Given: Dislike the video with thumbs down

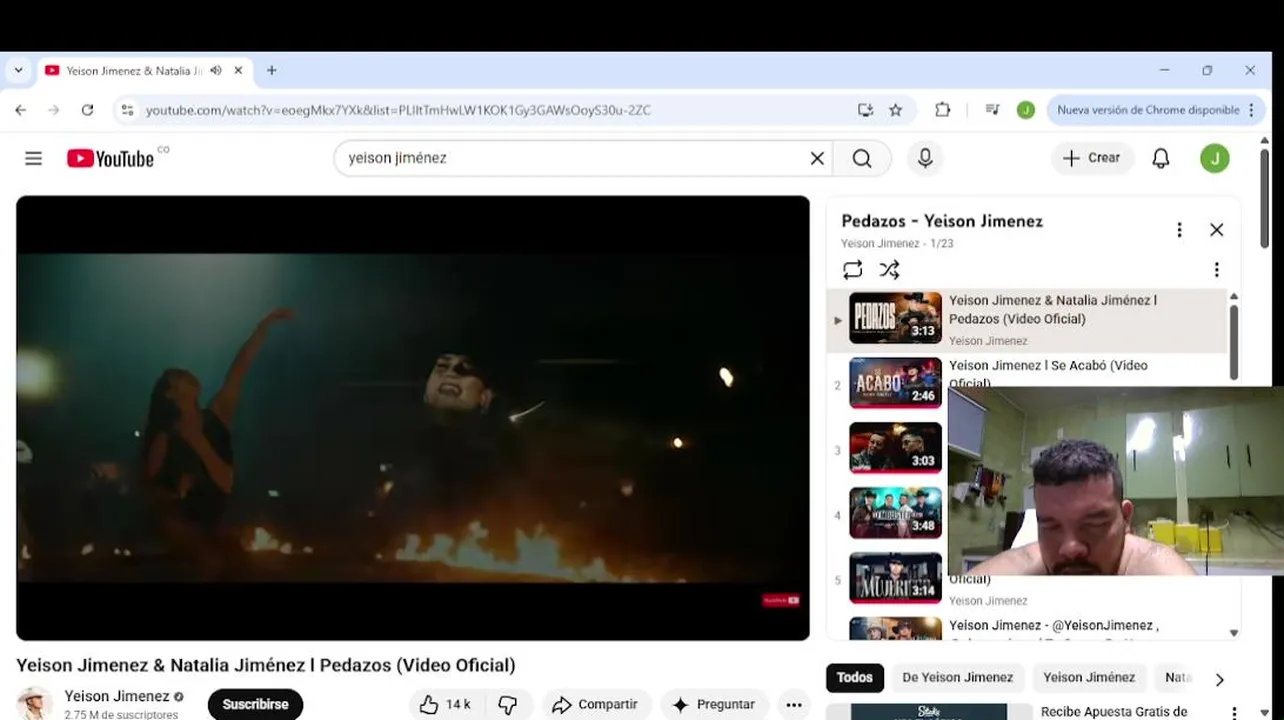Looking at the screenshot, I should pyautogui.click(x=508, y=705).
